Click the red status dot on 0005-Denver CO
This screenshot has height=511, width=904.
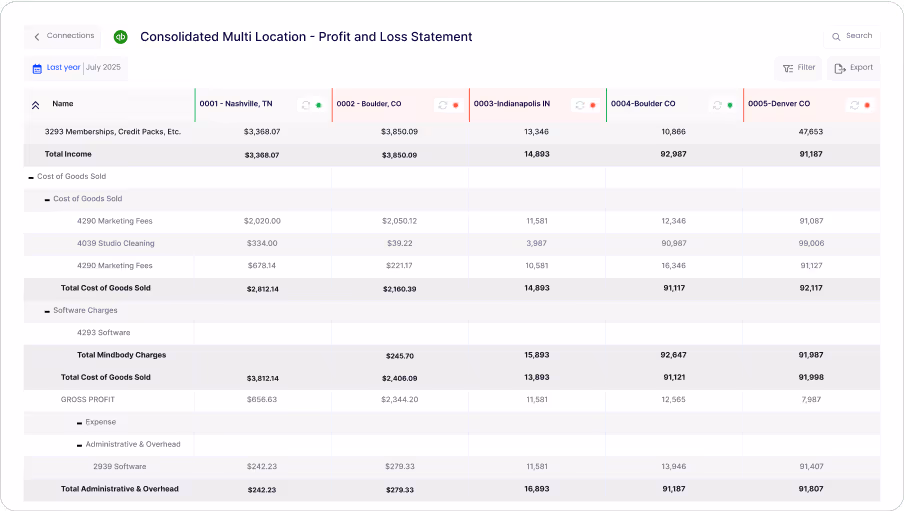[x=867, y=104]
